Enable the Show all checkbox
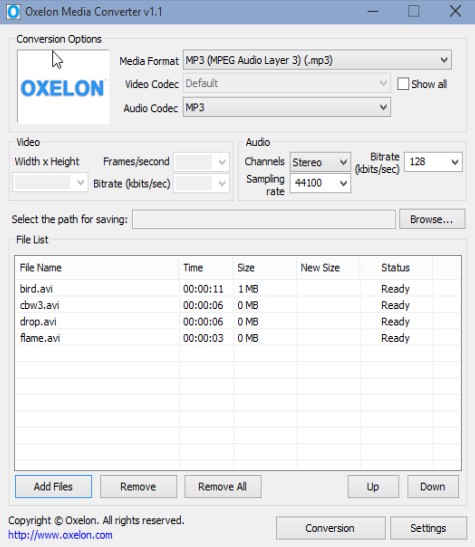Viewport: 475px width, 547px height. click(403, 84)
